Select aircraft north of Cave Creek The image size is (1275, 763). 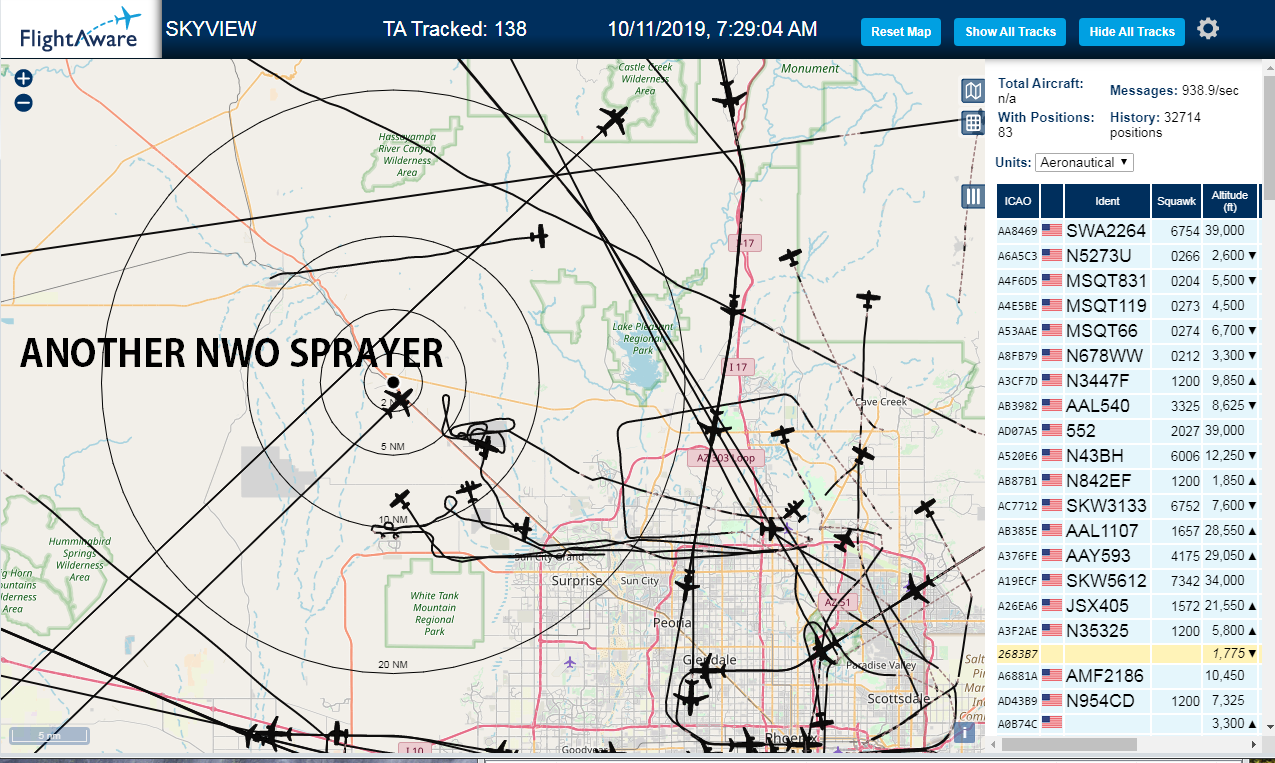(x=869, y=299)
